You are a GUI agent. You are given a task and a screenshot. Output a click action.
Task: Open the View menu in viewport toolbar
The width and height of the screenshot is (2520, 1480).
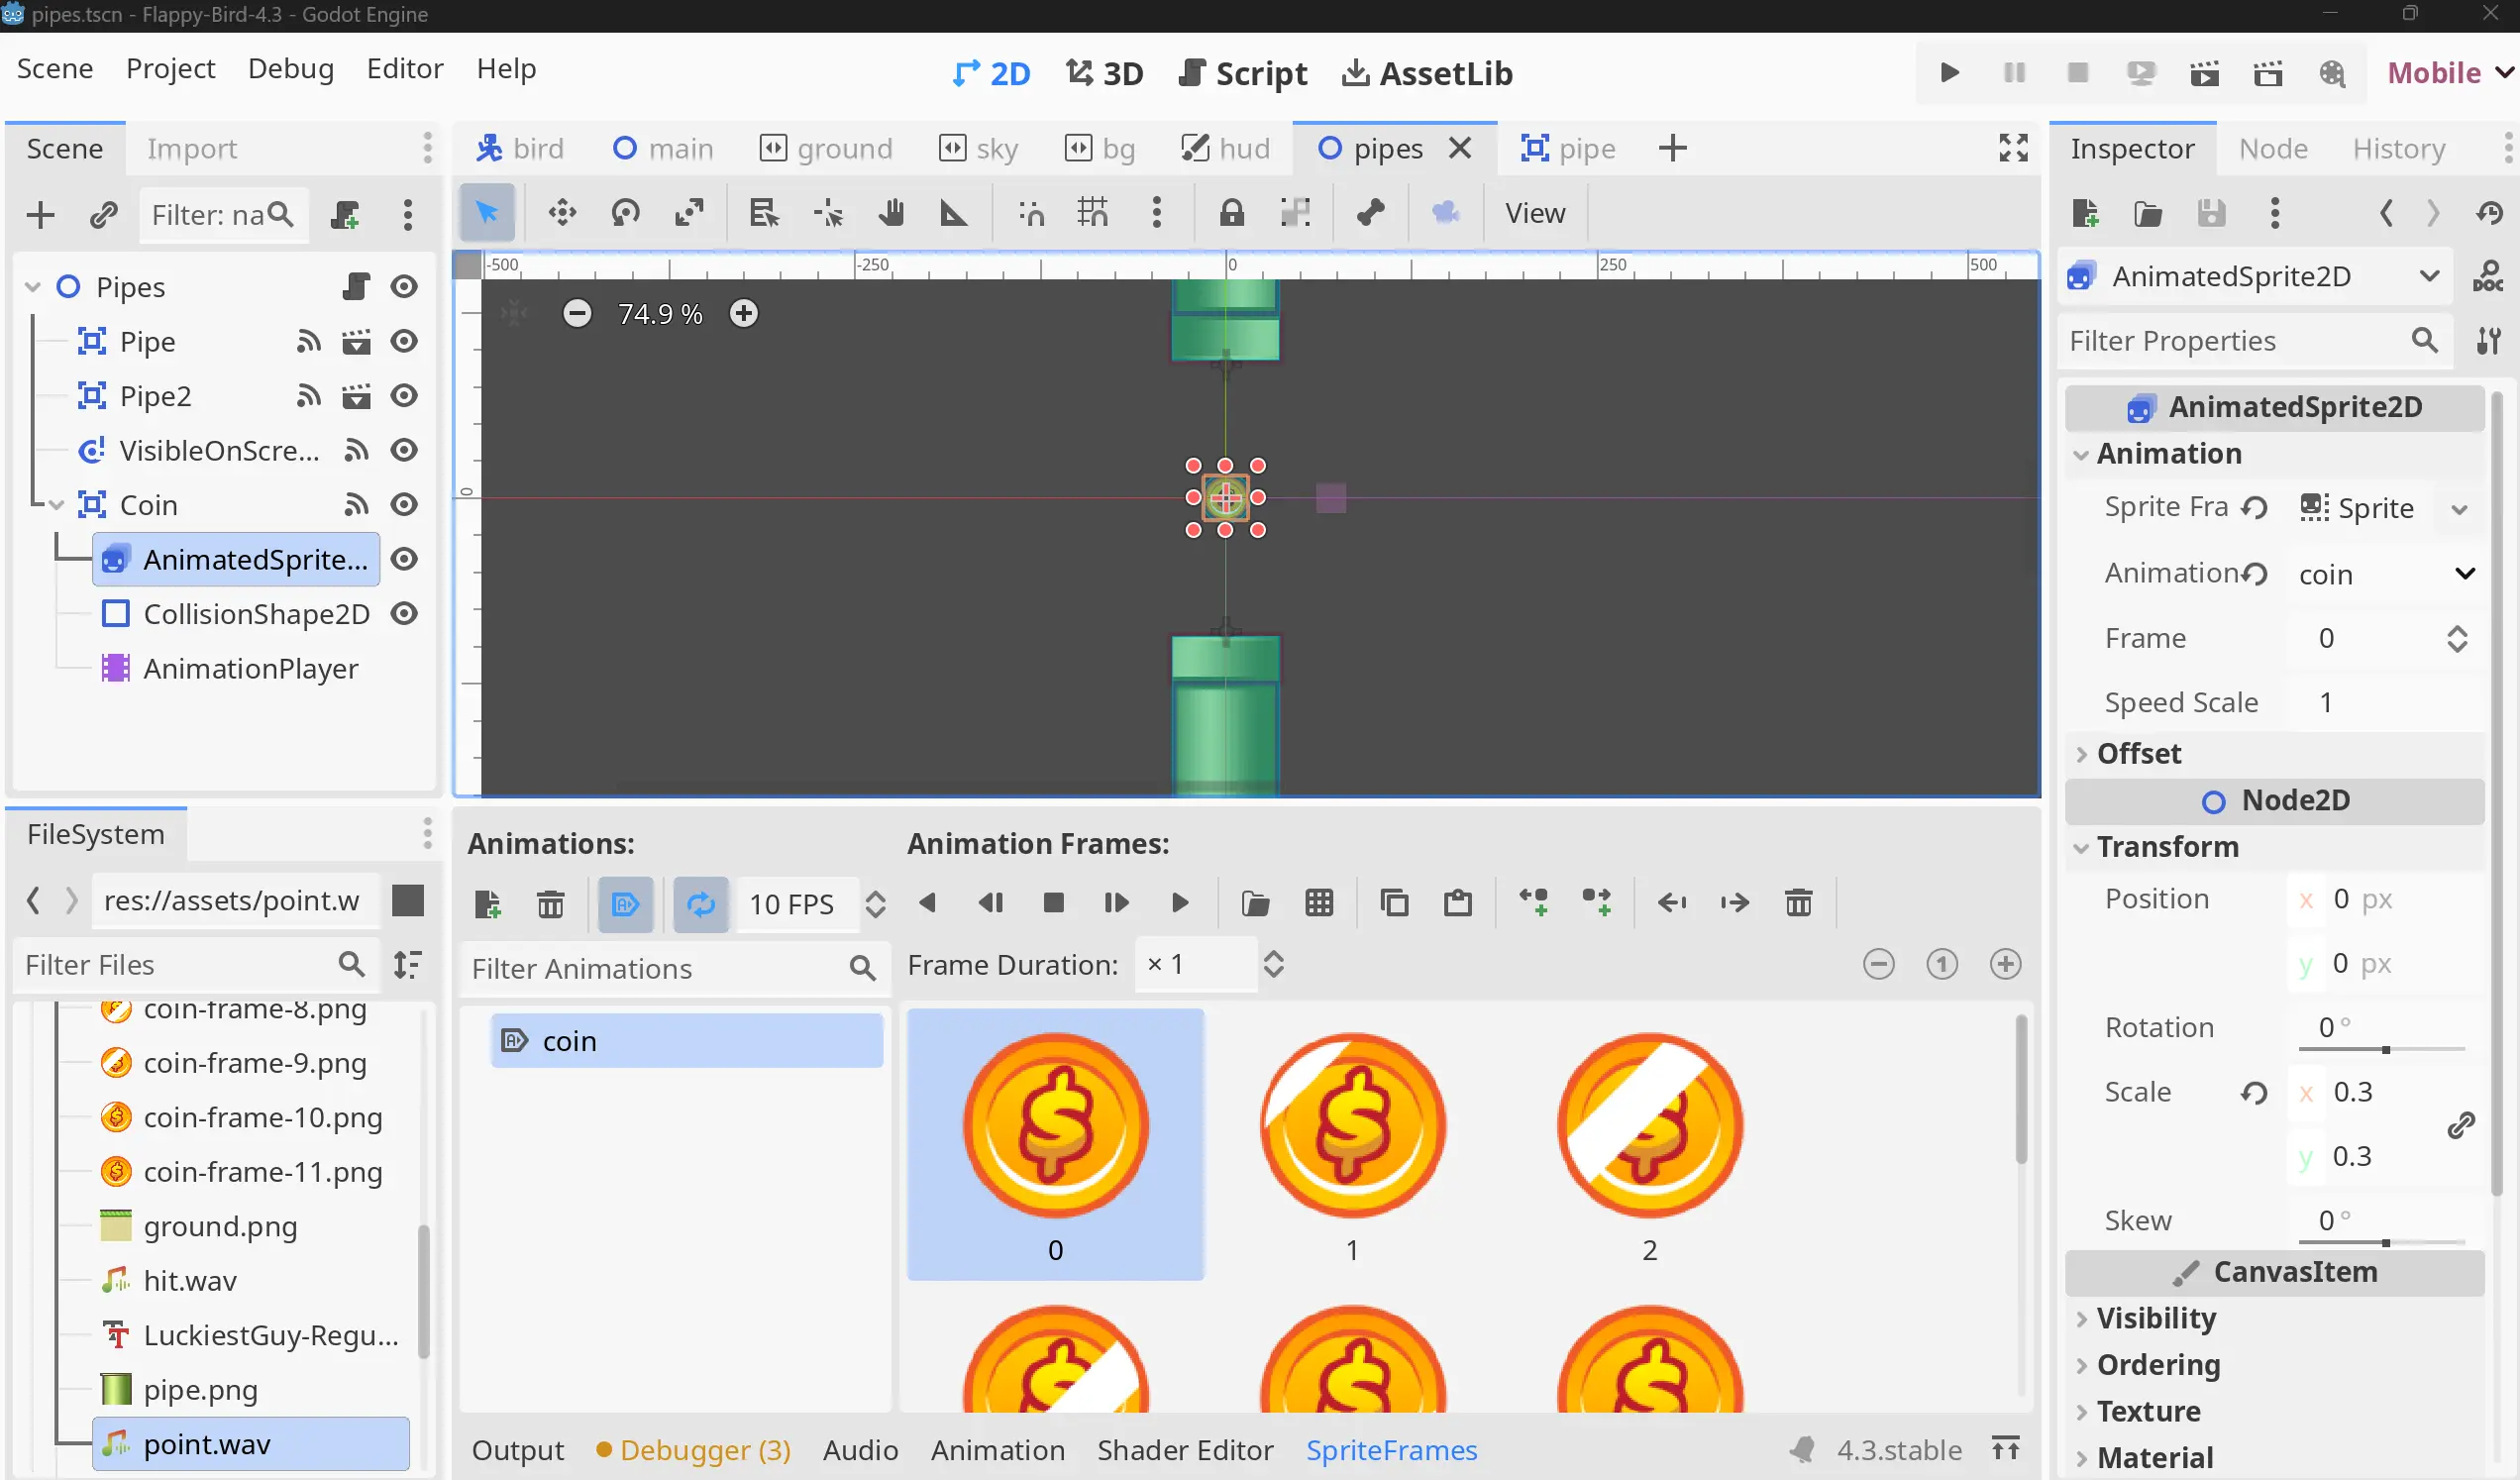coord(1535,213)
